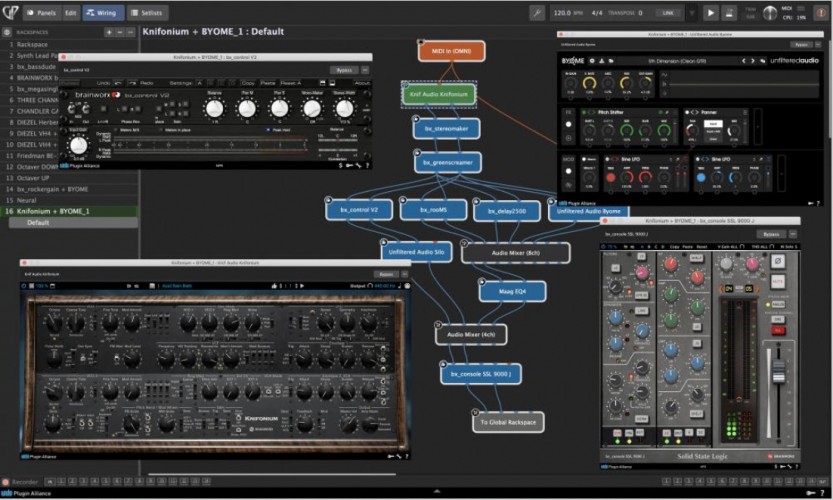This screenshot has height=500, width=833.
Task: Click the Balance knob in bx_control
Action: tap(214, 108)
